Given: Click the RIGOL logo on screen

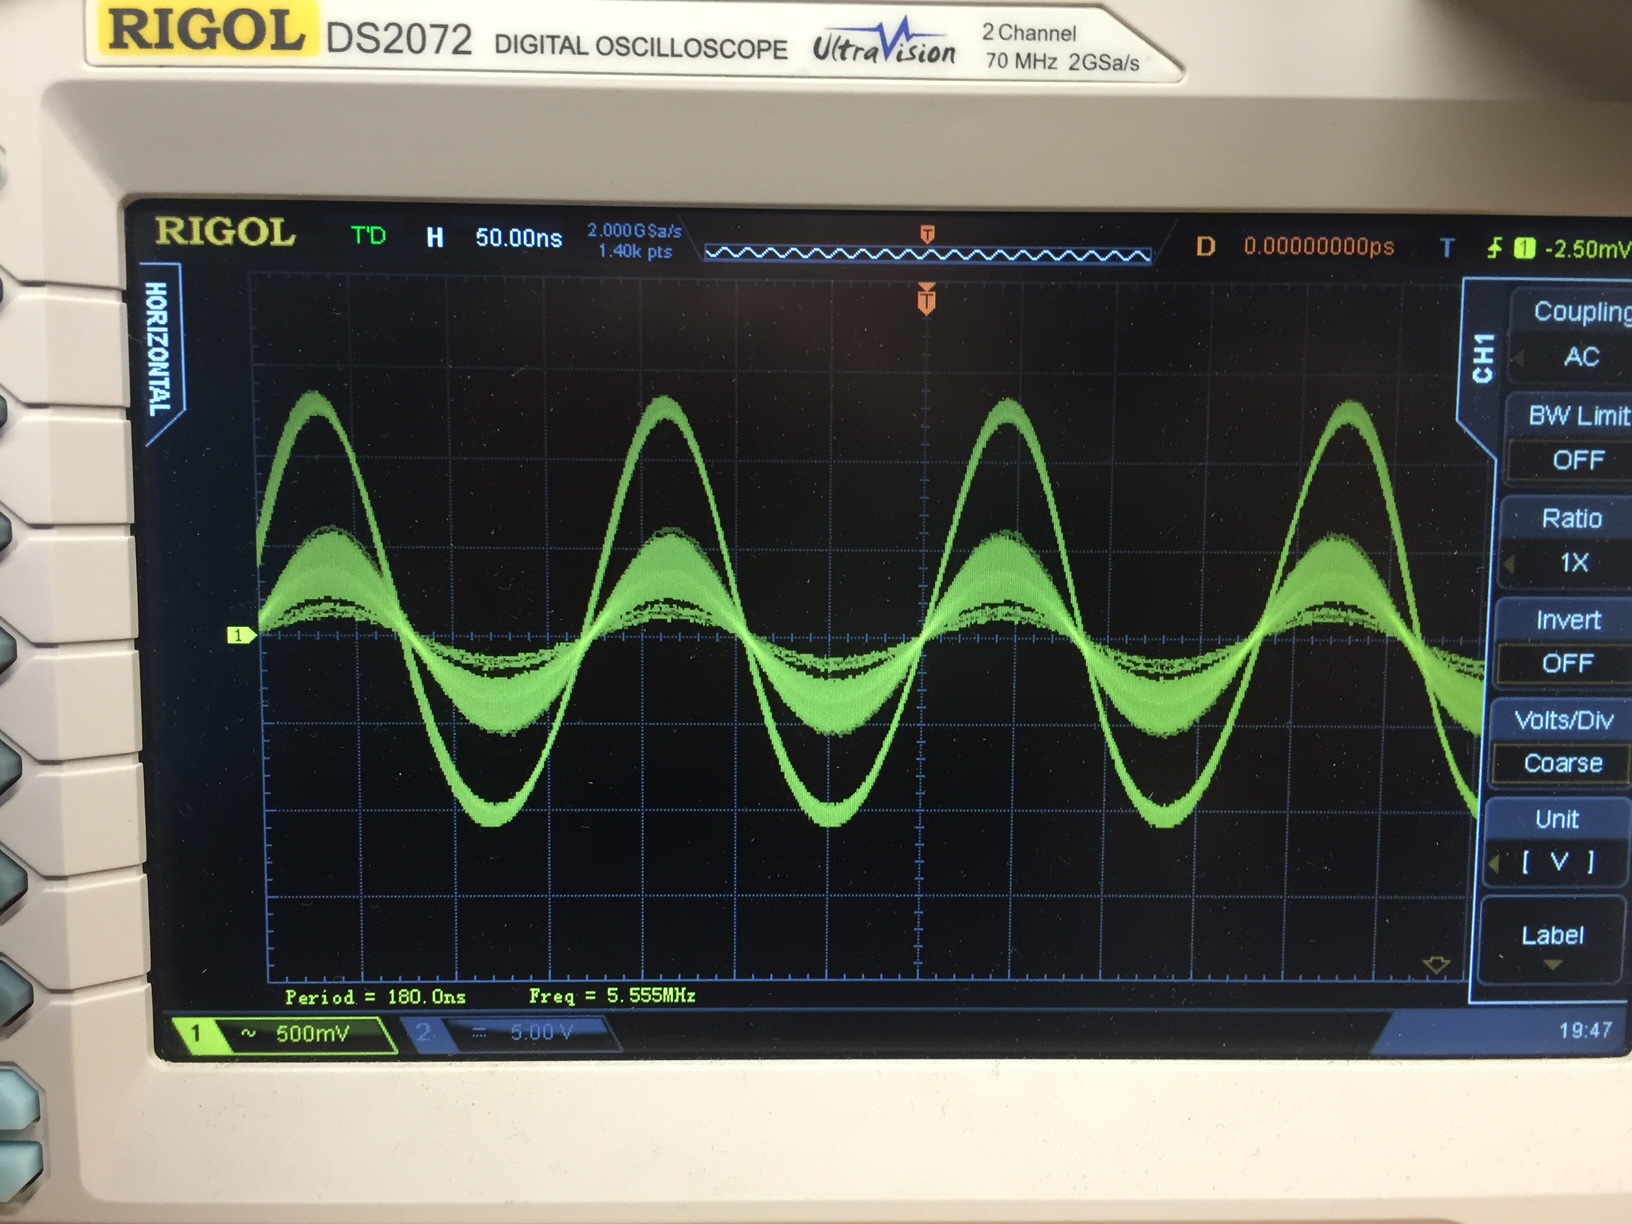Looking at the screenshot, I should click(x=225, y=232).
